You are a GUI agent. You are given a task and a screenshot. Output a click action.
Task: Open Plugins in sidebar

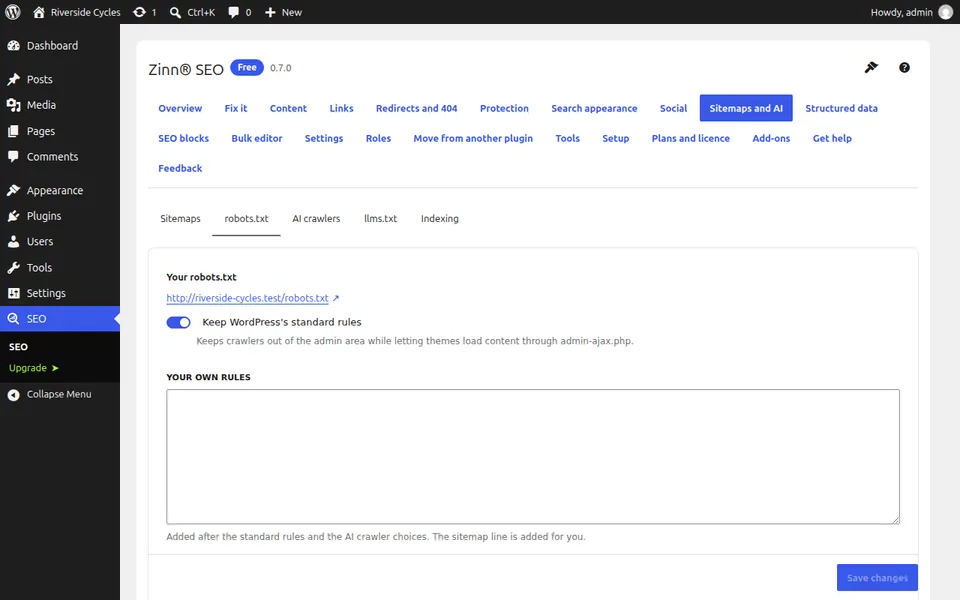[60, 216]
